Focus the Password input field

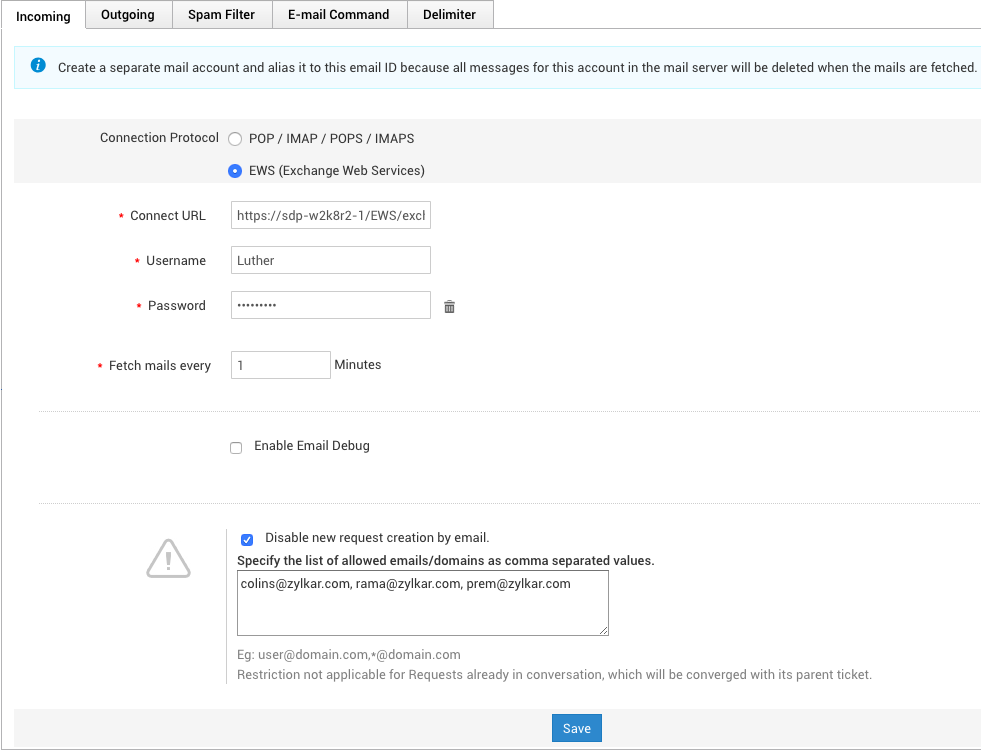pyautogui.click(x=330, y=305)
